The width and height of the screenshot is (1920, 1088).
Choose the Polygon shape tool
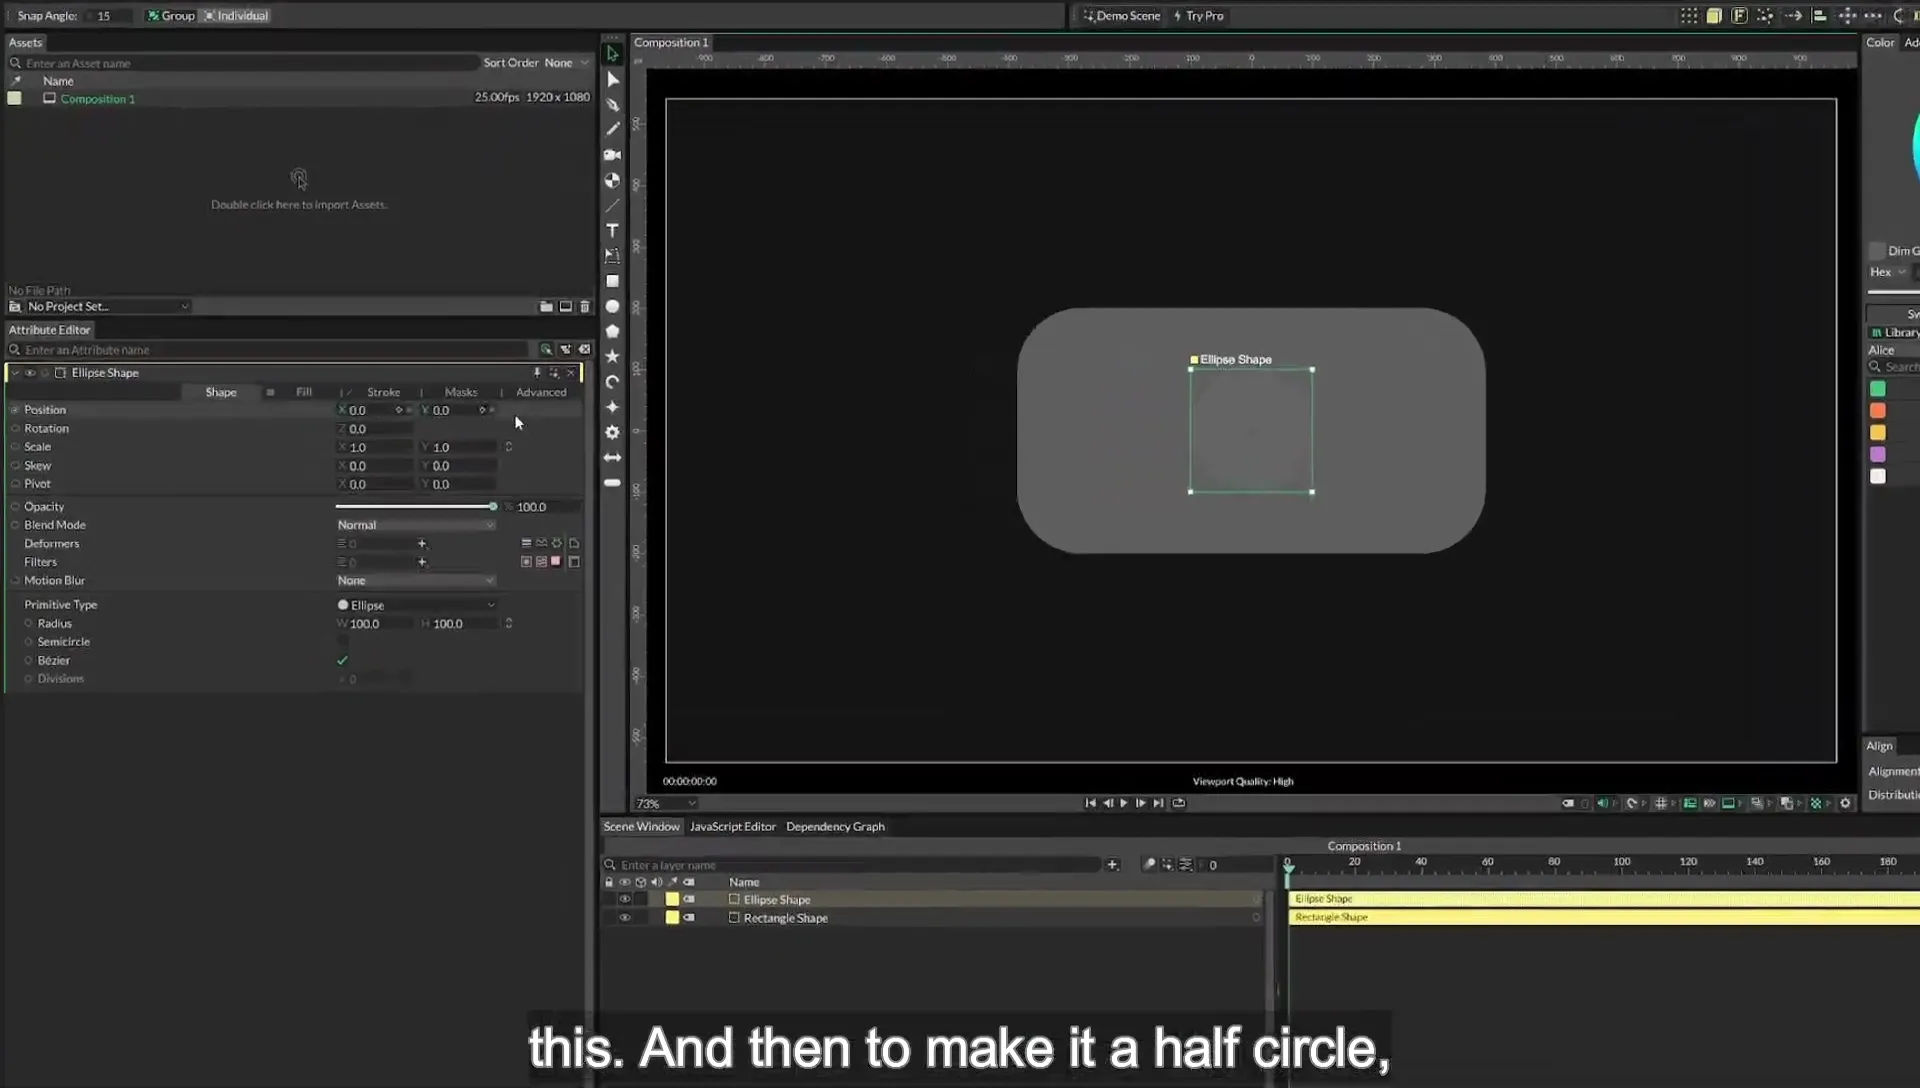613,331
